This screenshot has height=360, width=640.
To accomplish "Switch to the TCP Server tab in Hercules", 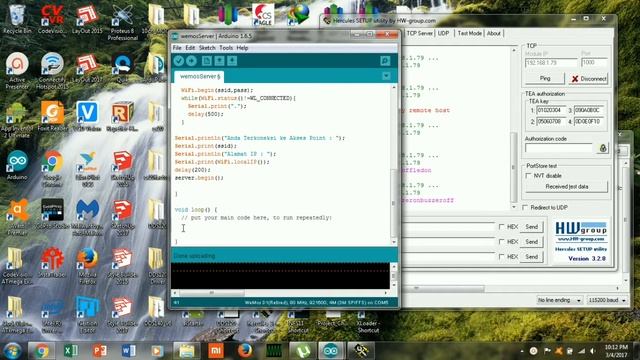I will [x=419, y=33].
